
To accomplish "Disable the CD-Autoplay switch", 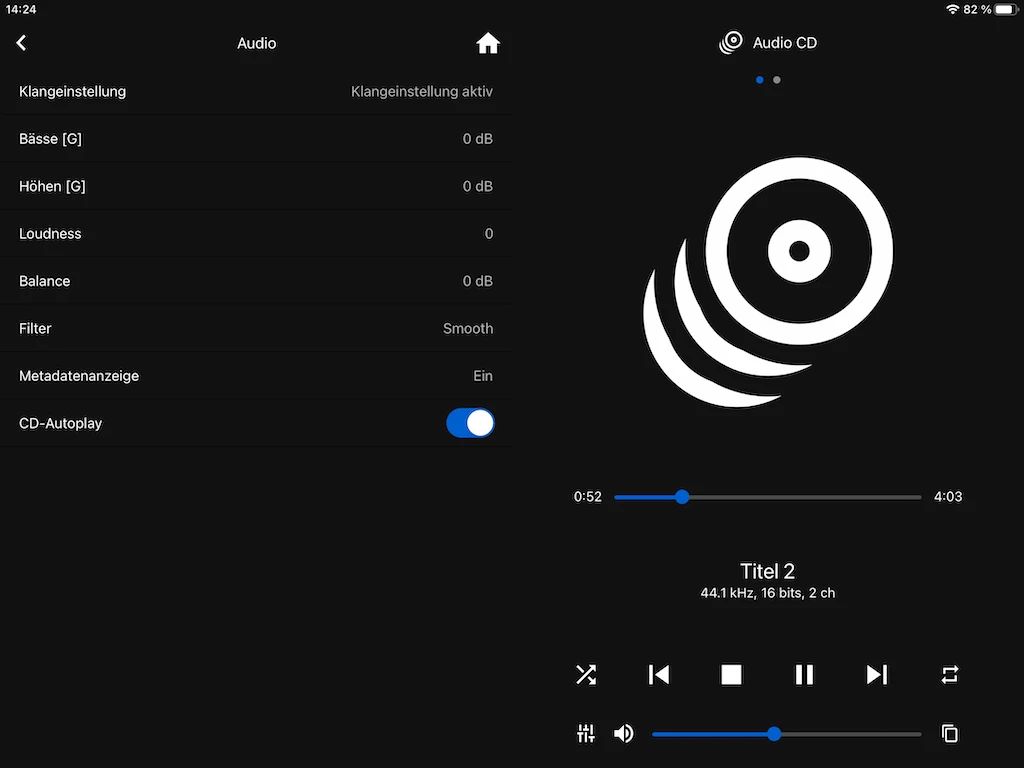I will 470,423.
